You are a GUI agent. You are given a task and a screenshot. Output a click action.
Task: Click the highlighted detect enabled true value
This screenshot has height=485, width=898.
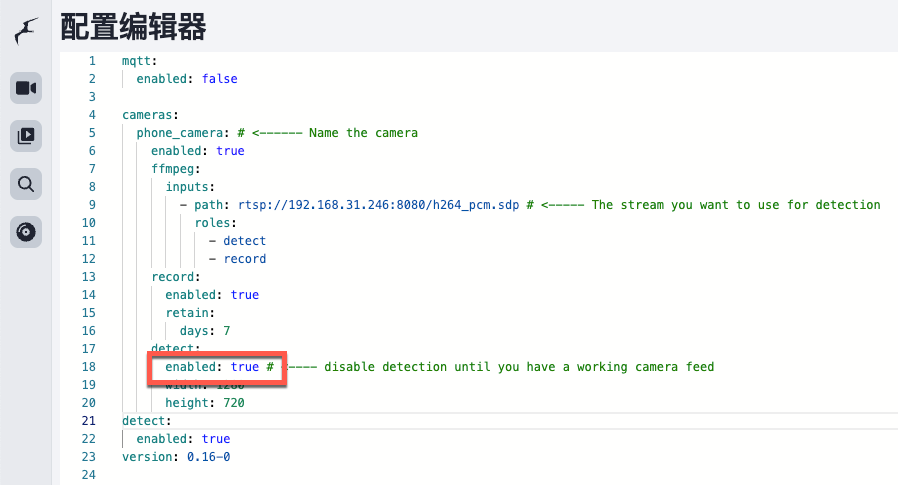[x=245, y=367]
